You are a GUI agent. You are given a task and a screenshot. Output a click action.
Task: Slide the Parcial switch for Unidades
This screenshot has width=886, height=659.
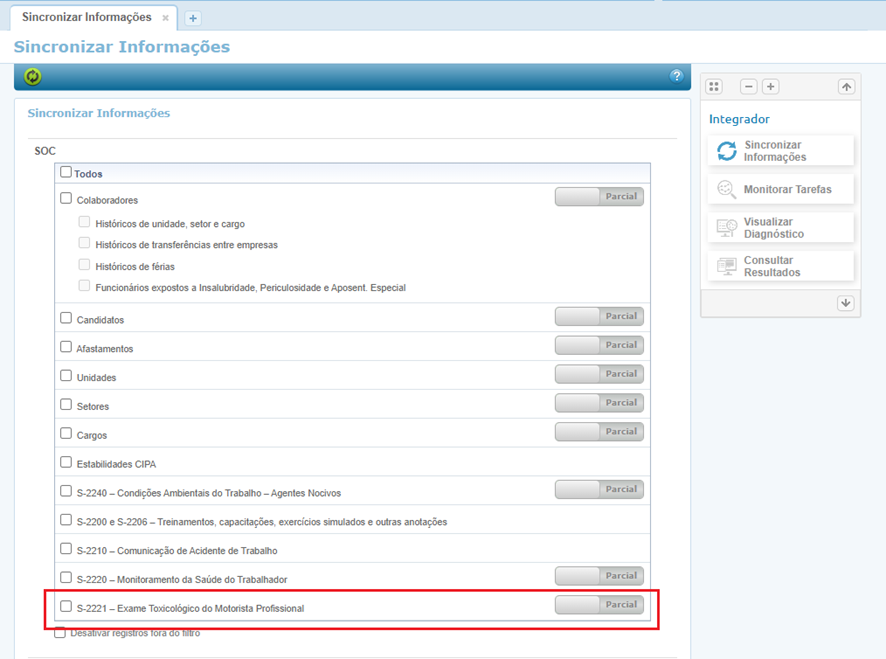pyautogui.click(x=599, y=374)
